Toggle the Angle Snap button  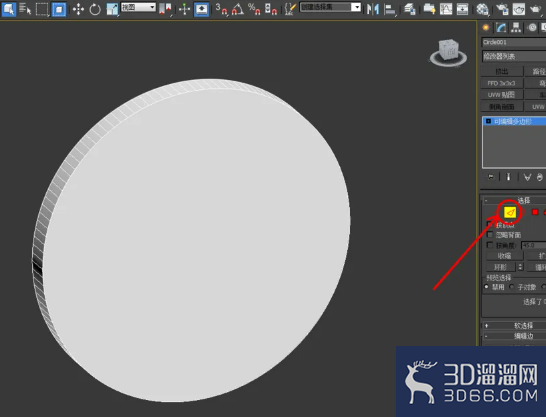(238, 9)
